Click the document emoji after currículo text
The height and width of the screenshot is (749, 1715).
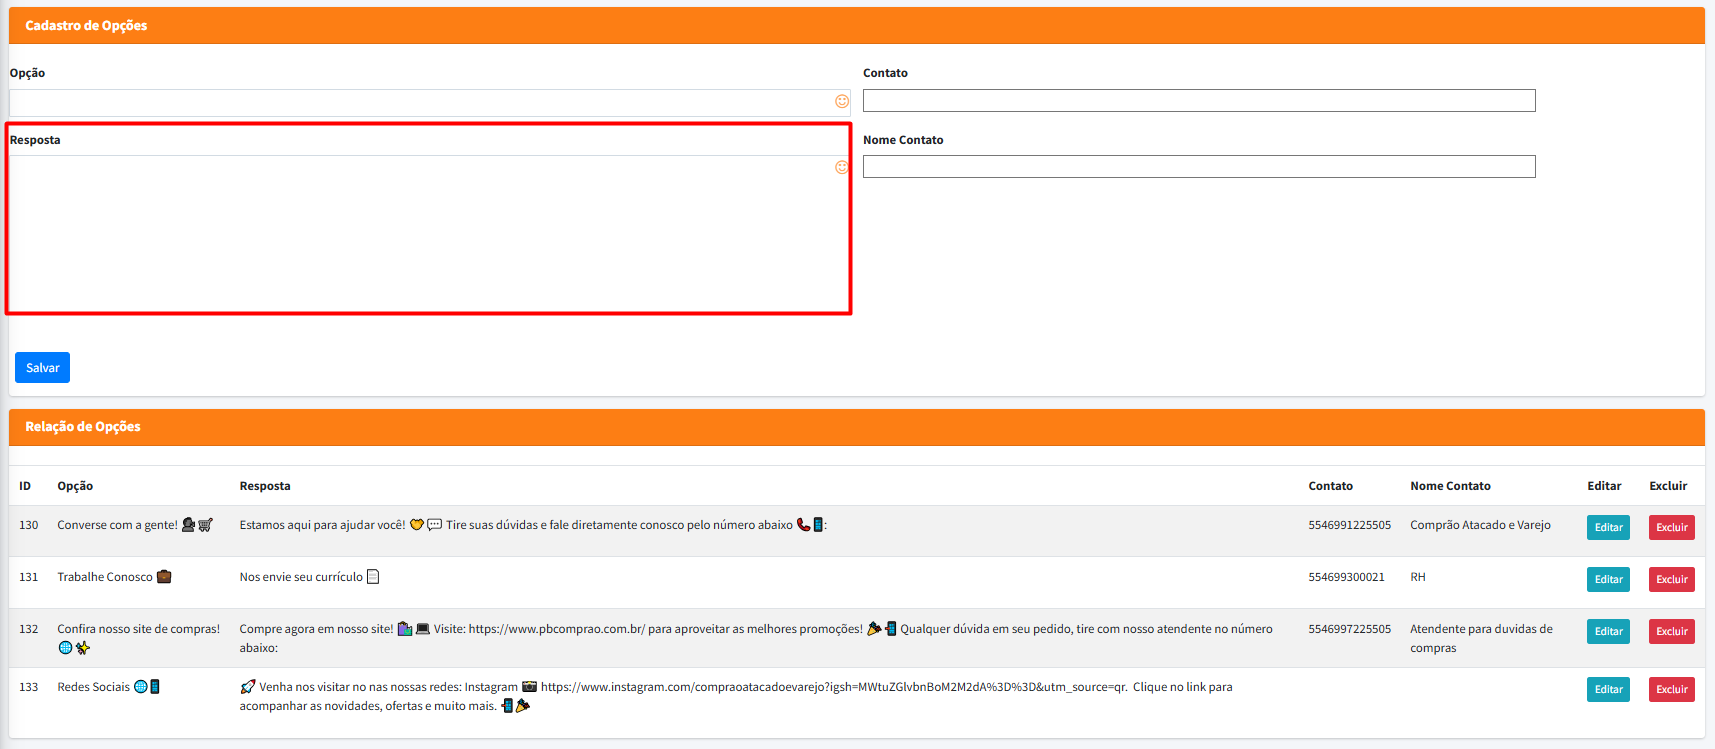click(x=373, y=577)
